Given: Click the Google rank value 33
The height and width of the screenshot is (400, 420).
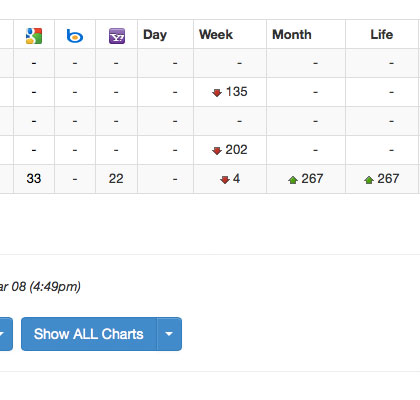Looking at the screenshot, I should click(x=34, y=179).
